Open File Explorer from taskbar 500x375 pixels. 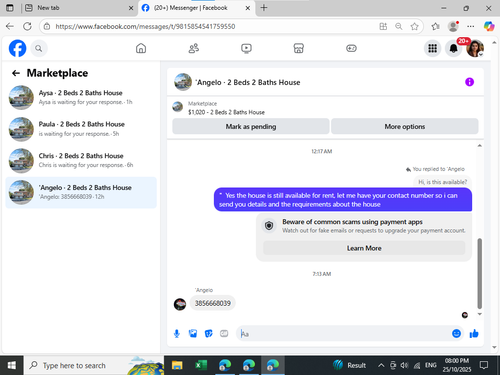177,365
